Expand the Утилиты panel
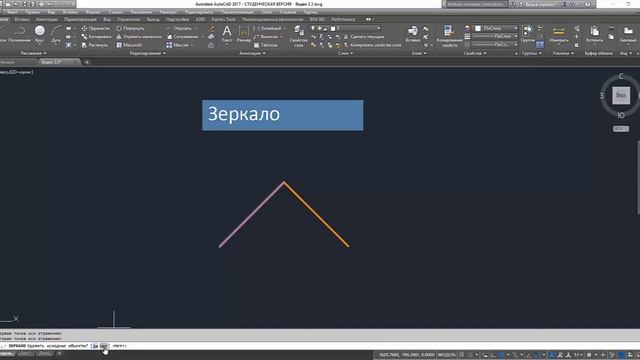This screenshot has width=640, height=360. tap(563, 53)
